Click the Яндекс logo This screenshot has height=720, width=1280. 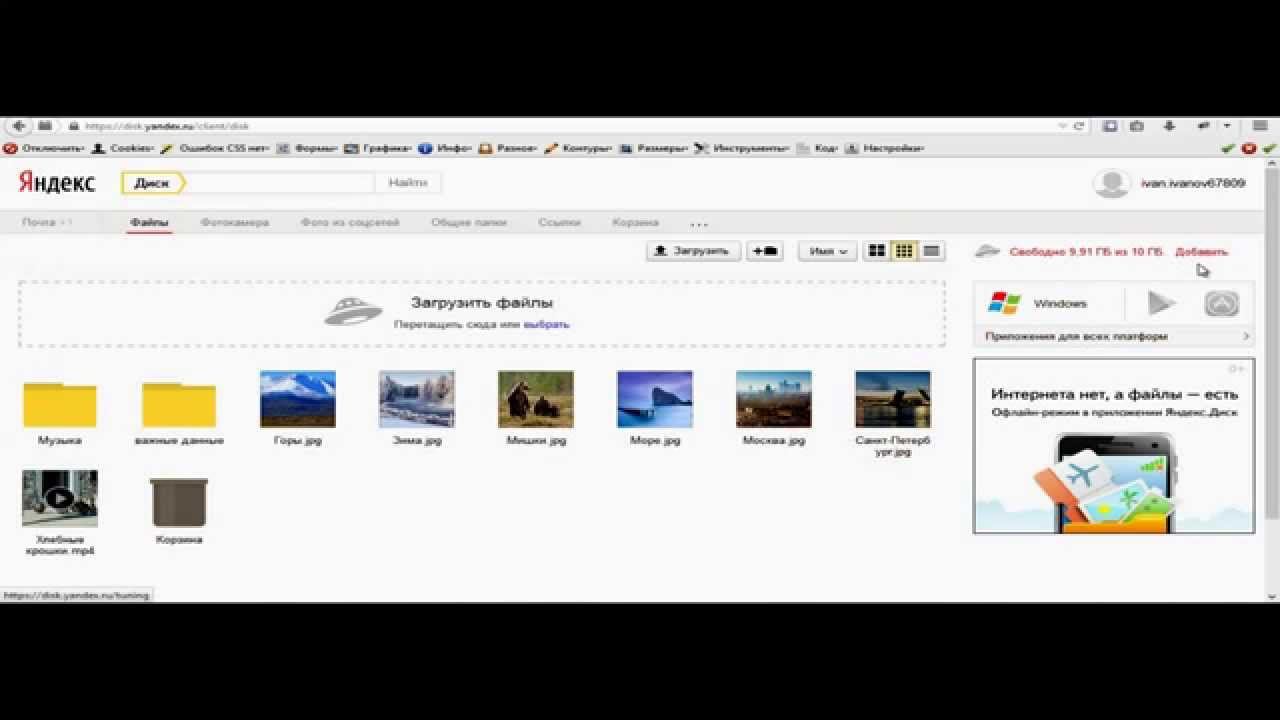57,181
